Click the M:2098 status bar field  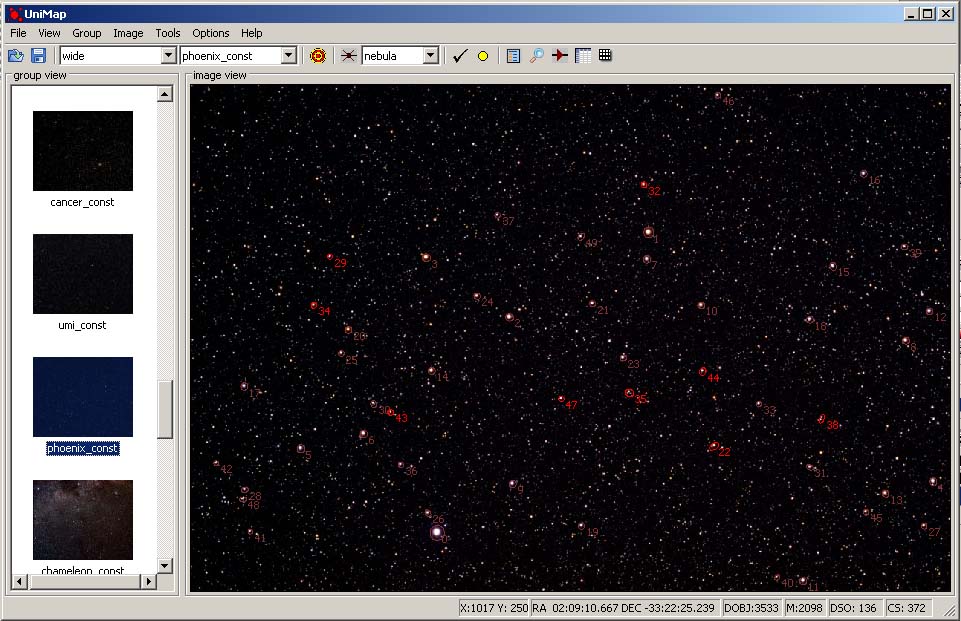(803, 608)
